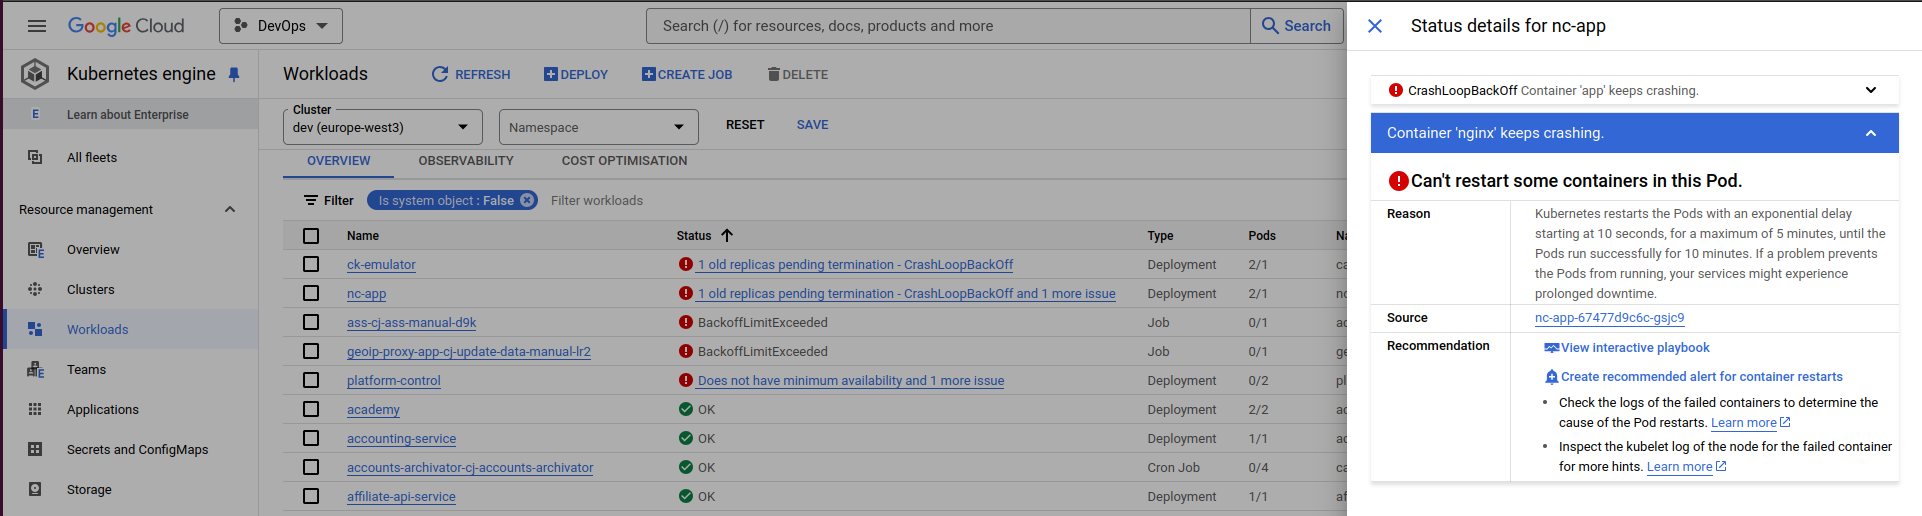This screenshot has height=516, width=1922.
Task: Close the Status details panel
Action: [1375, 26]
